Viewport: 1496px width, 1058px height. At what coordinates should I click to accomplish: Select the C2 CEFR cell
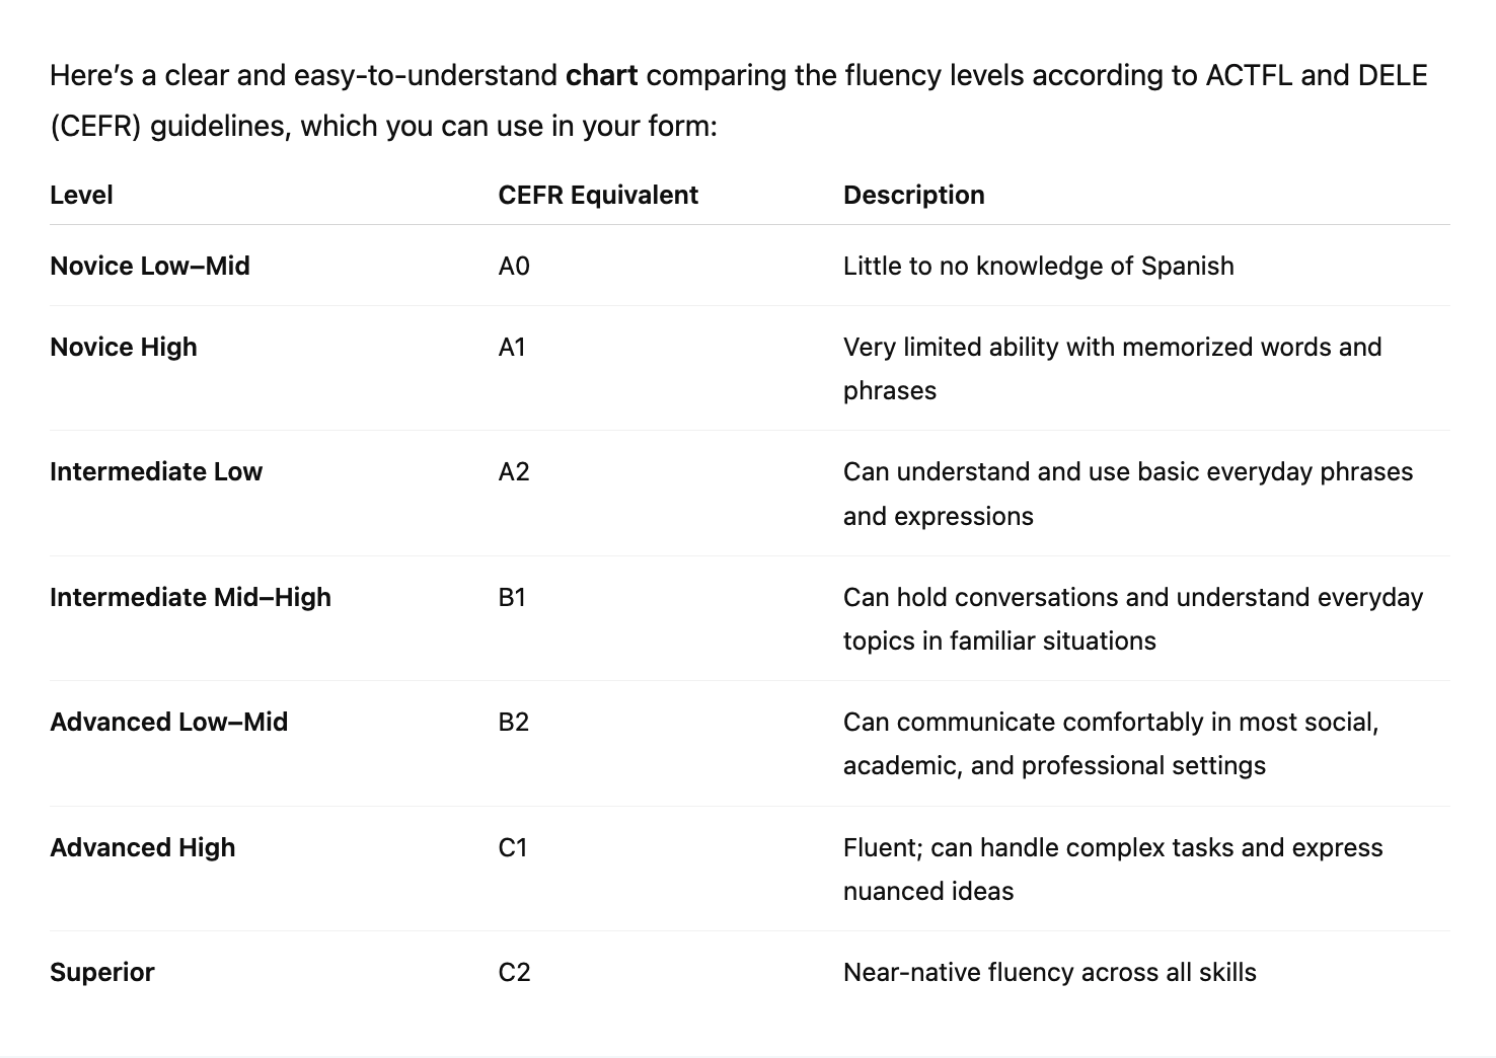514,972
